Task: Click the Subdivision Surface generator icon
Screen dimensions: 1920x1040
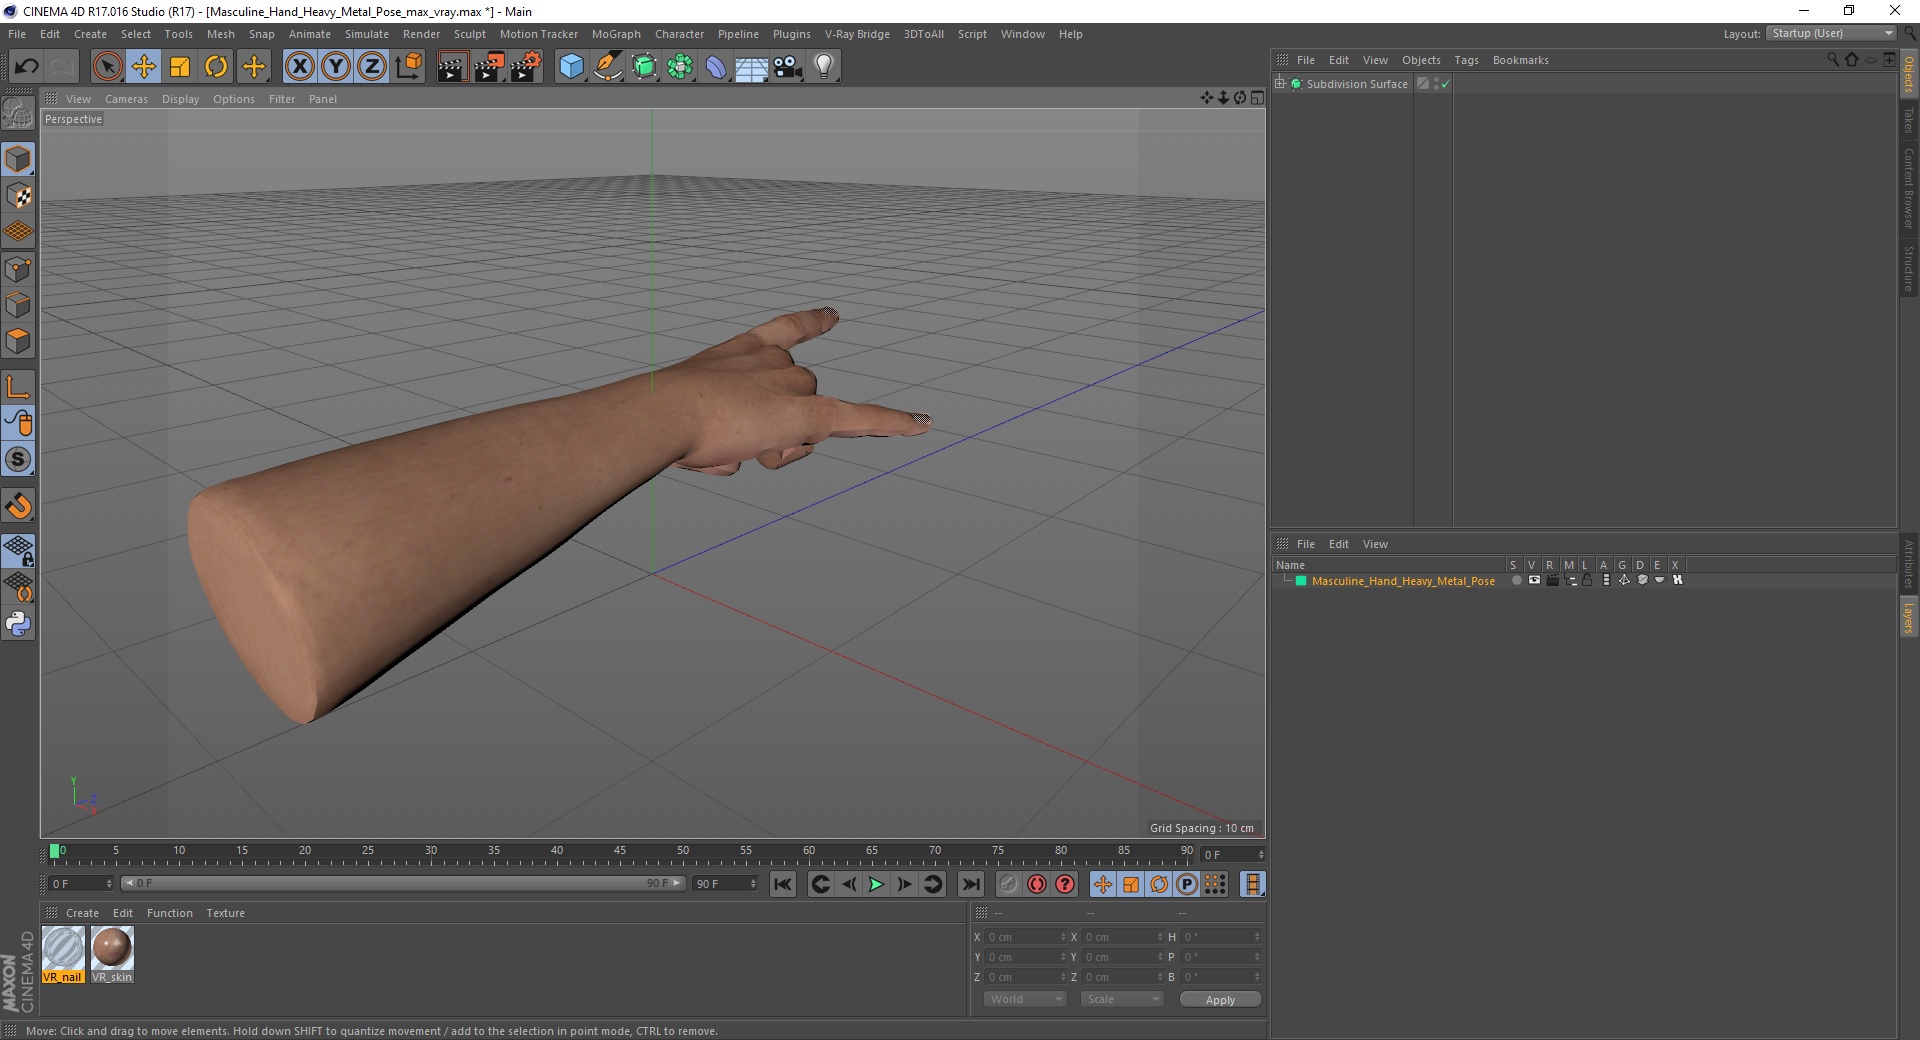Action: pyautogui.click(x=645, y=67)
